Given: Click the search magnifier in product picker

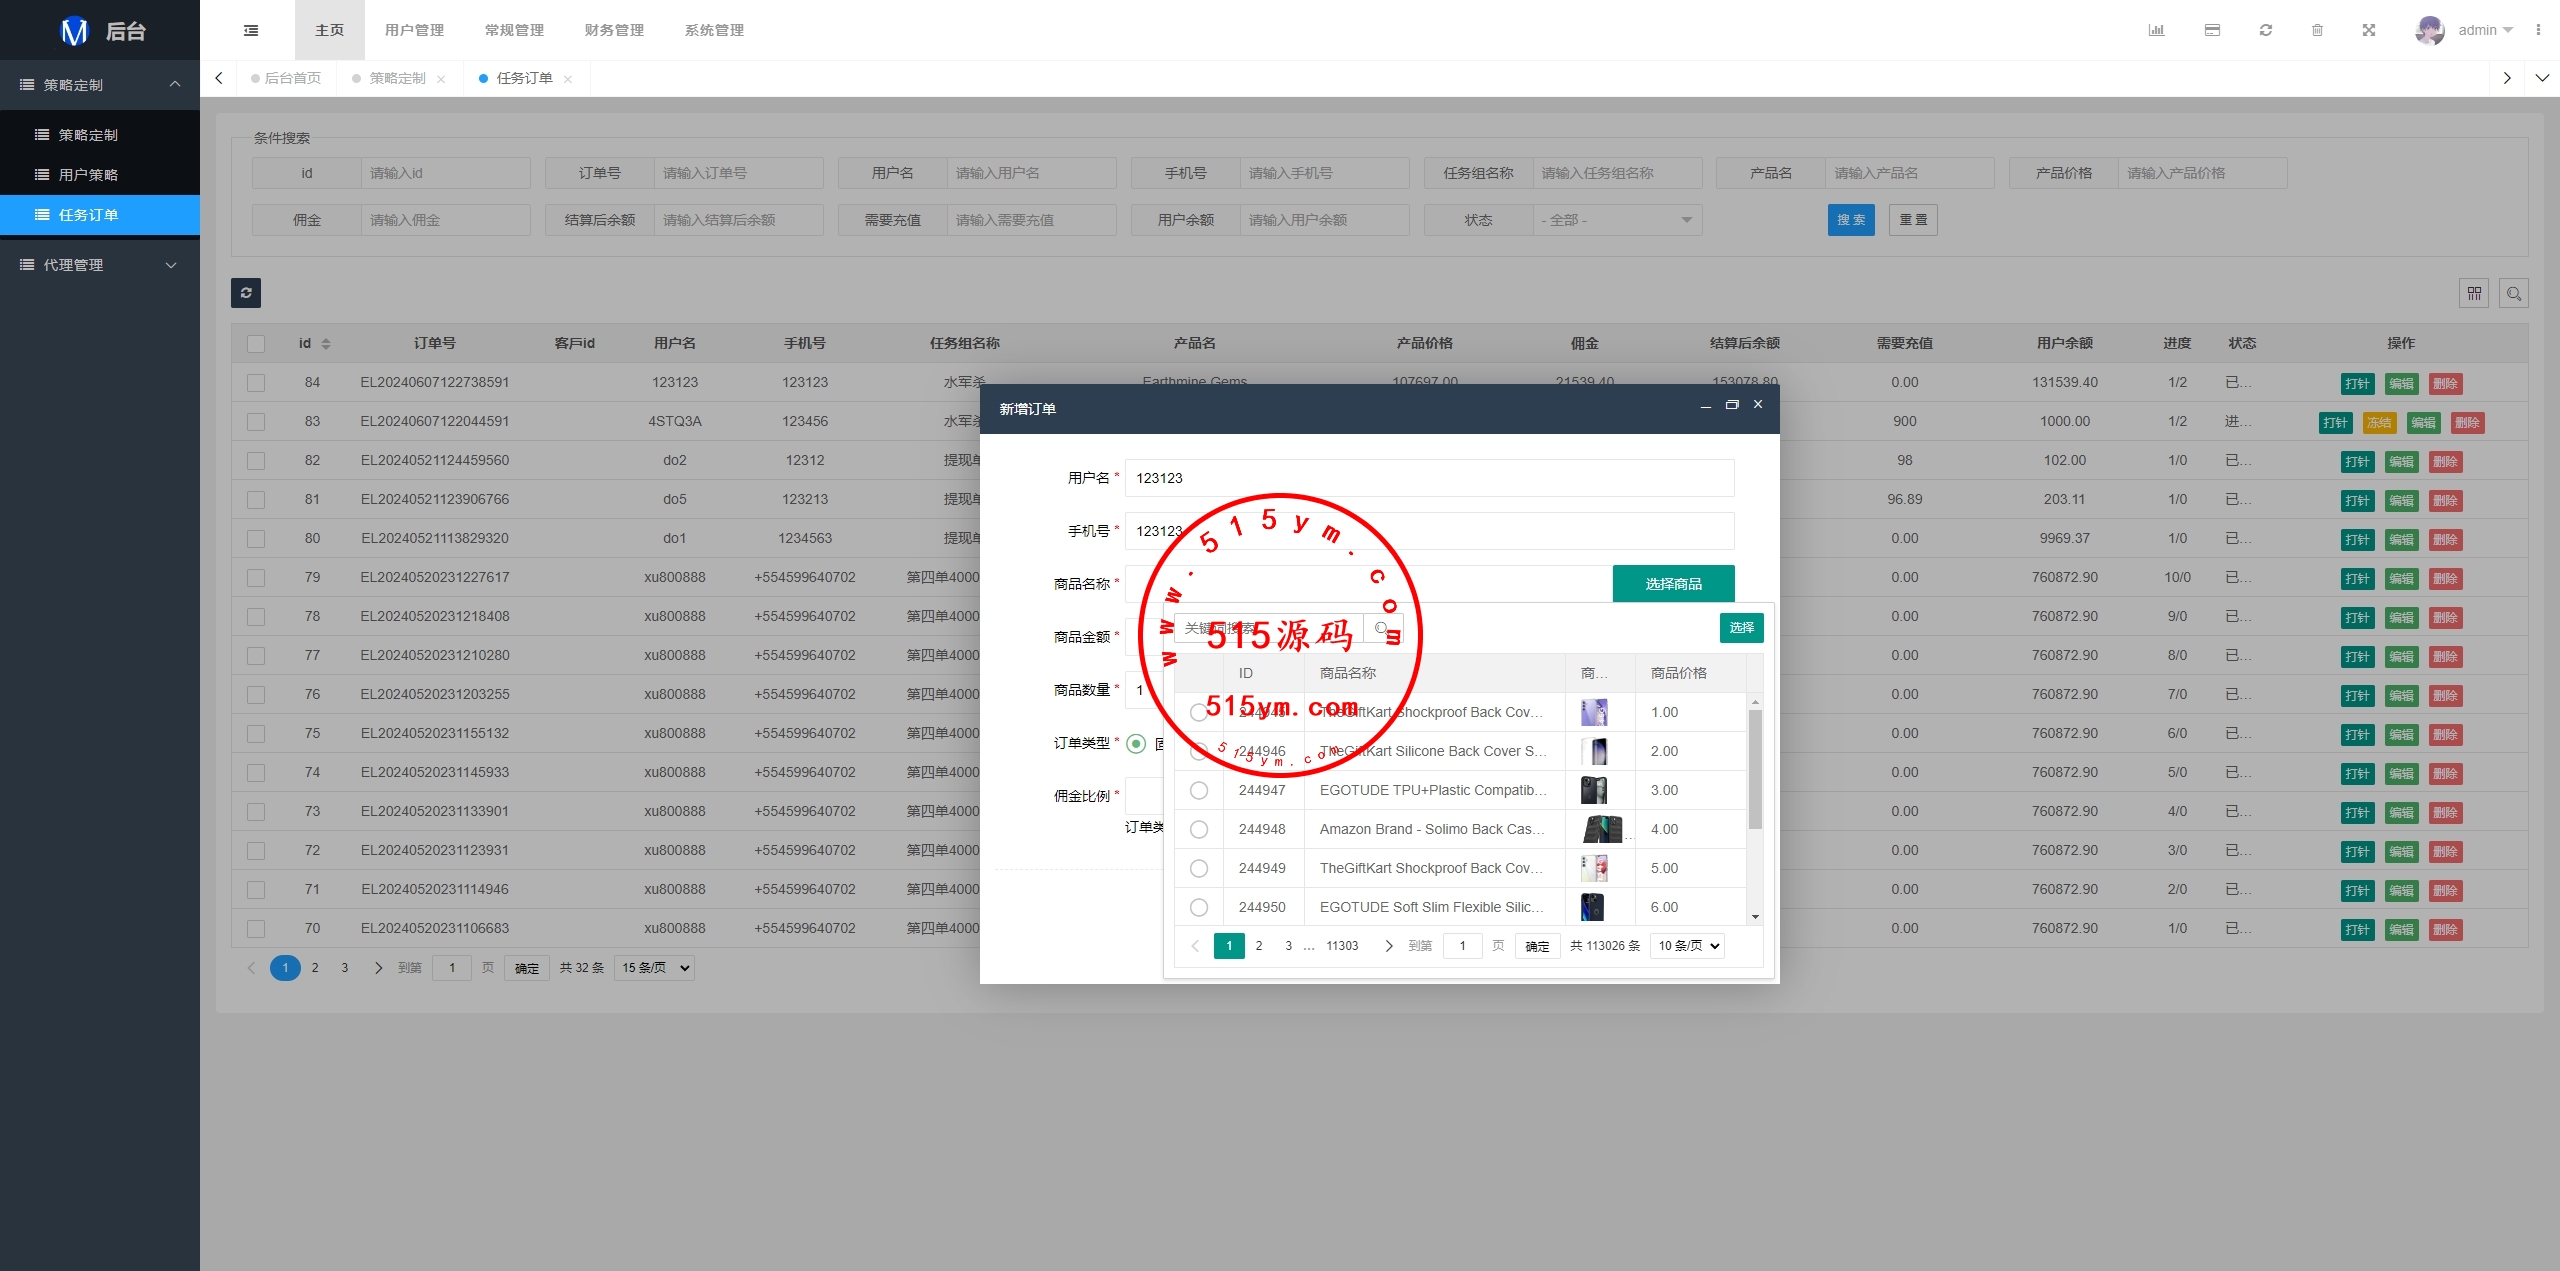Looking at the screenshot, I should pyautogui.click(x=1382, y=628).
